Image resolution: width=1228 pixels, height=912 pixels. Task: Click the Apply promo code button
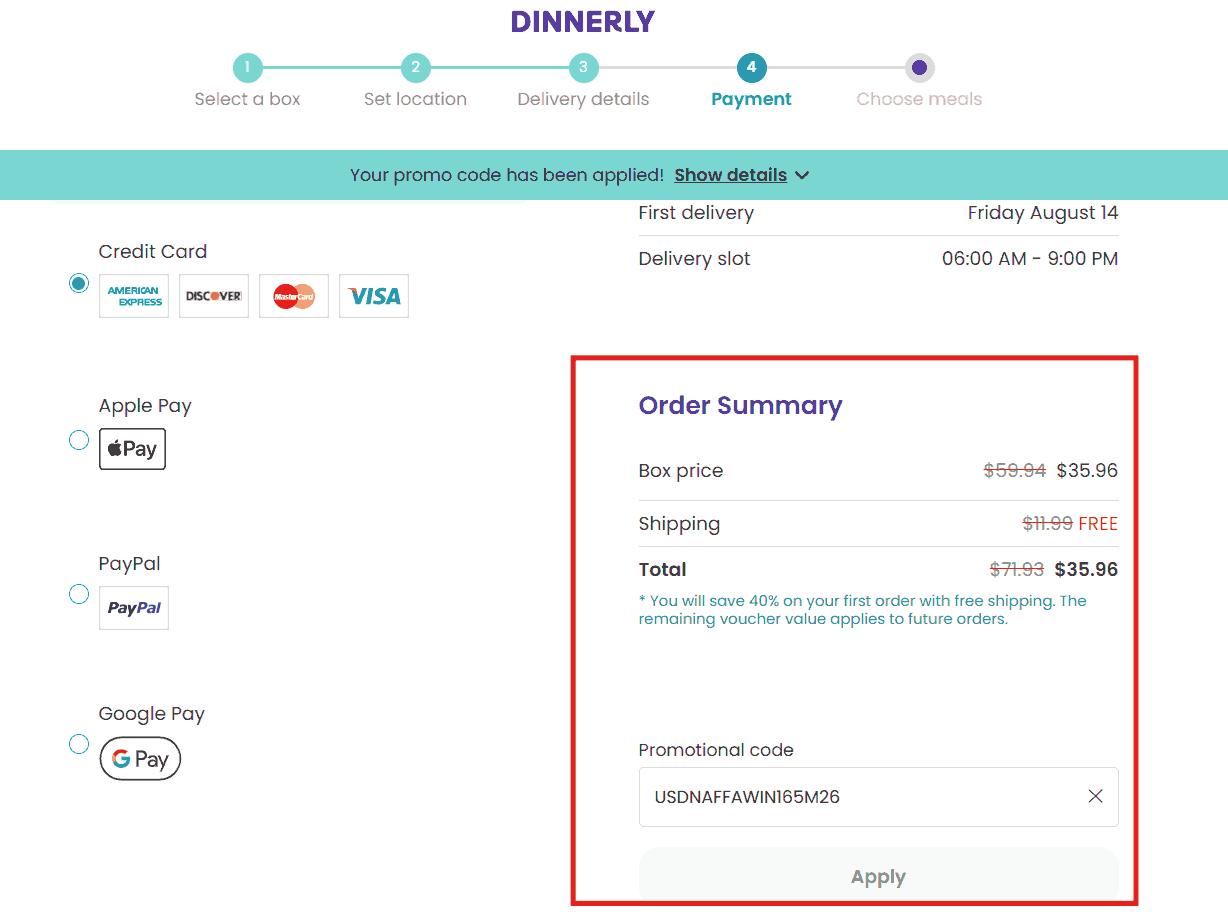point(878,877)
